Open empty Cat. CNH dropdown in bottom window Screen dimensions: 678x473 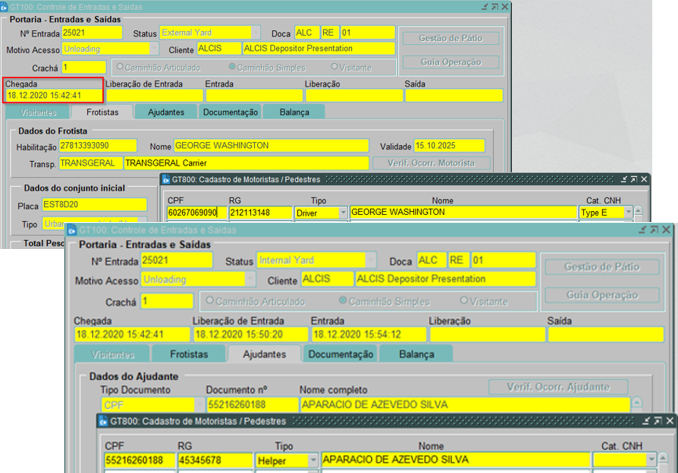[x=652, y=460]
